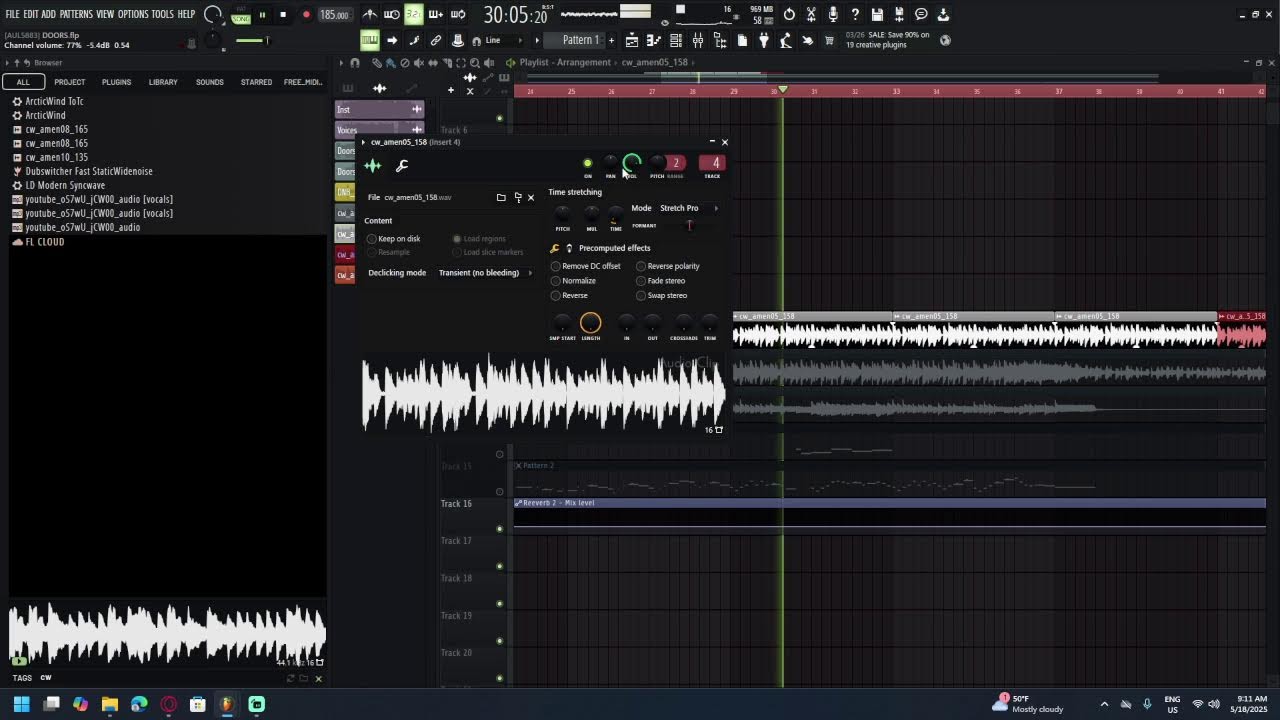Open File Explorer from taskbar
1280x720 pixels.
pos(110,704)
